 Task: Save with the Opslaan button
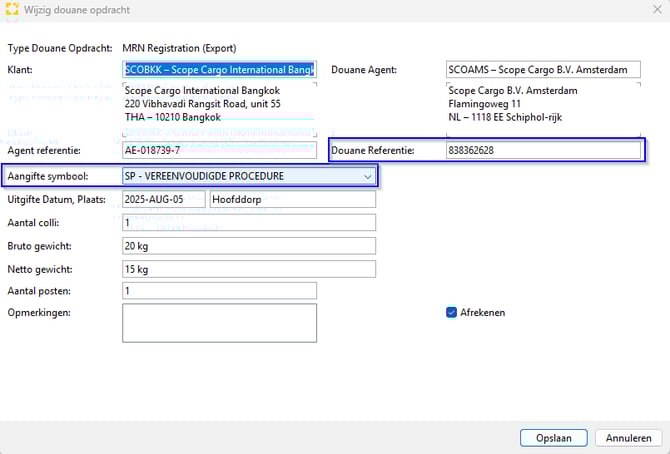[553, 438]
